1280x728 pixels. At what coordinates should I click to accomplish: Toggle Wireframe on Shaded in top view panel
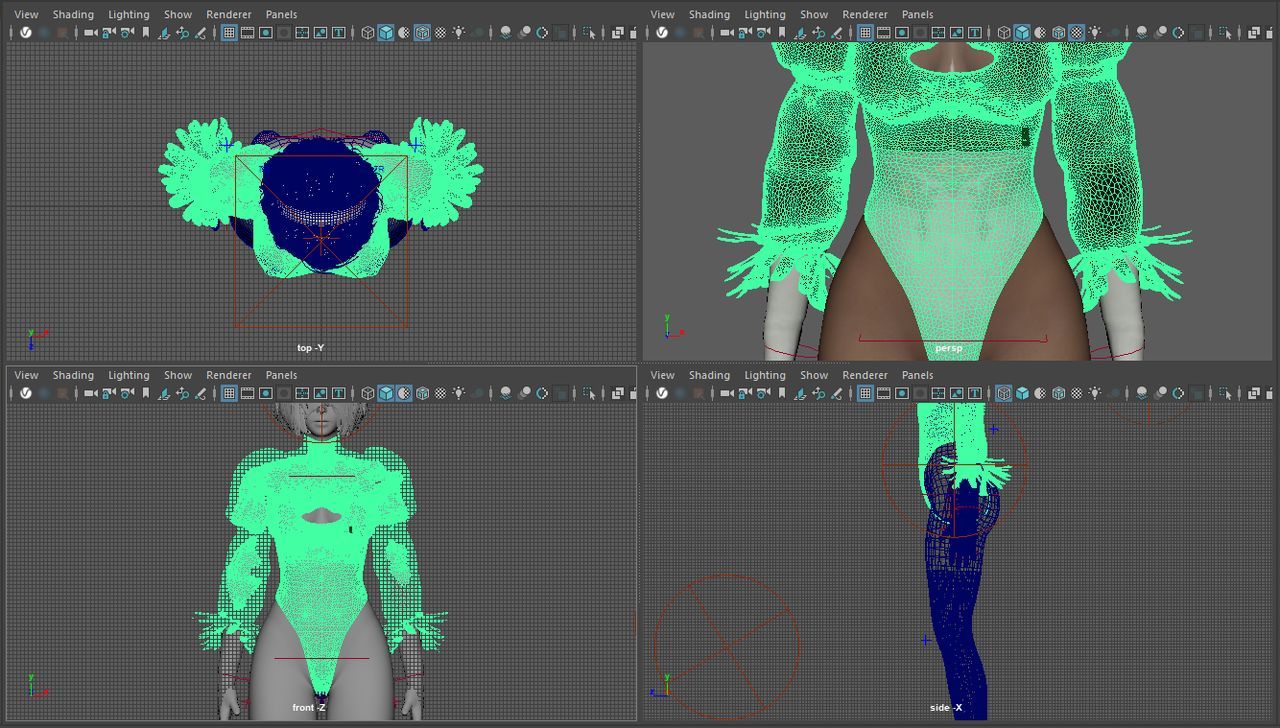[422, 32]
